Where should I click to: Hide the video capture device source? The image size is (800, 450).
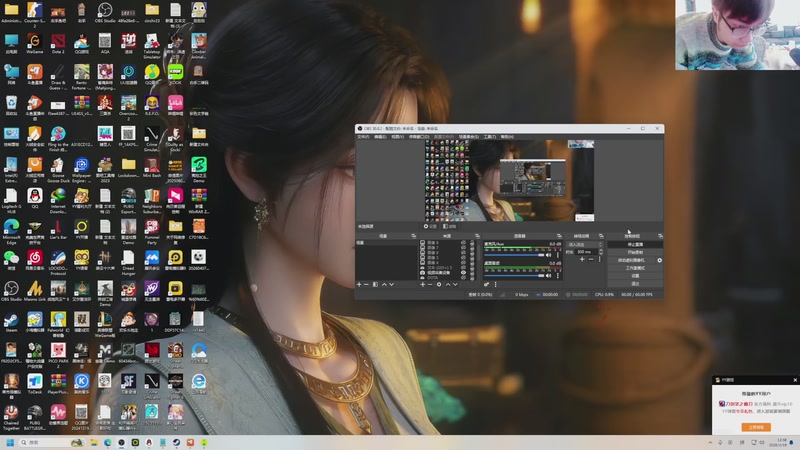tap(463, 271)
